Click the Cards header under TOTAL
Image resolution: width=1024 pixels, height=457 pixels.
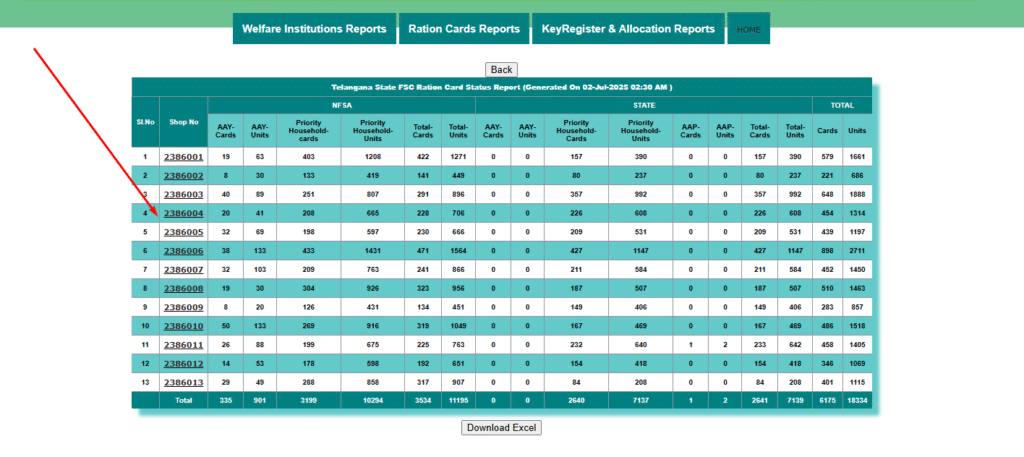point(827,131)
